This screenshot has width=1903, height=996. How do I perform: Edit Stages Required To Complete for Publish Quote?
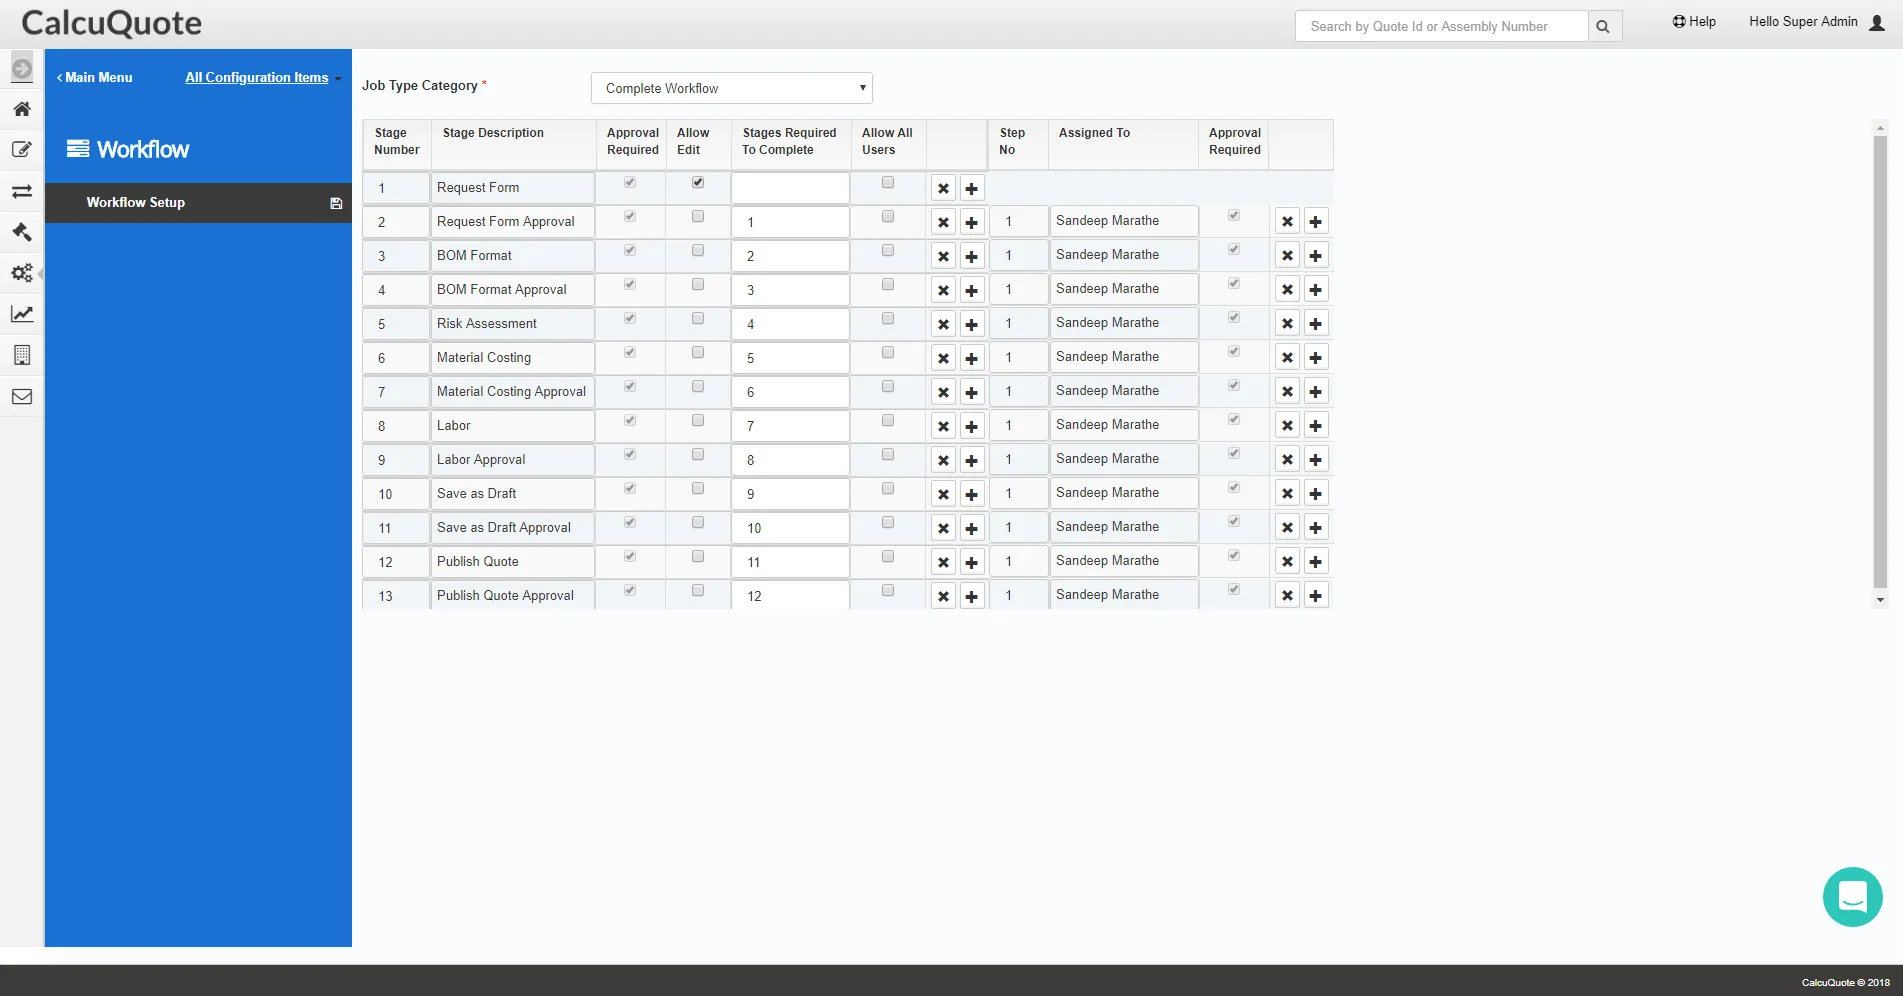790,562
